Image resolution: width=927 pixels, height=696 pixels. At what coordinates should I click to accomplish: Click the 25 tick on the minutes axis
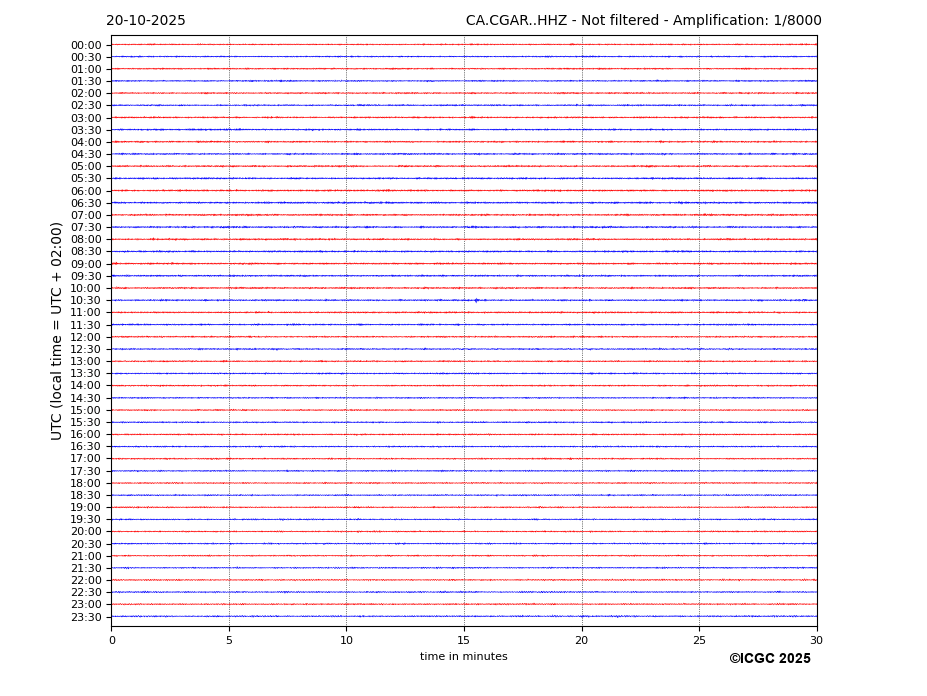click(699, 640)
